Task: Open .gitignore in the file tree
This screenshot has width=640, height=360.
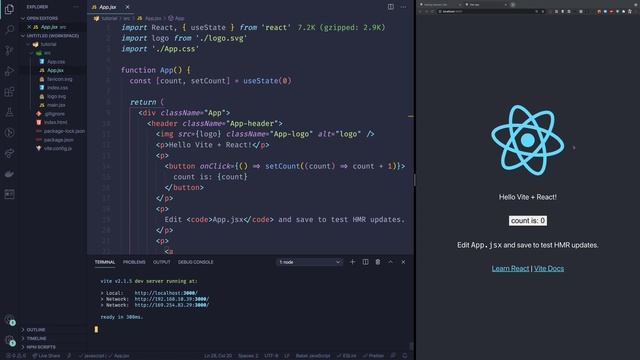Action: pos(54,114)
